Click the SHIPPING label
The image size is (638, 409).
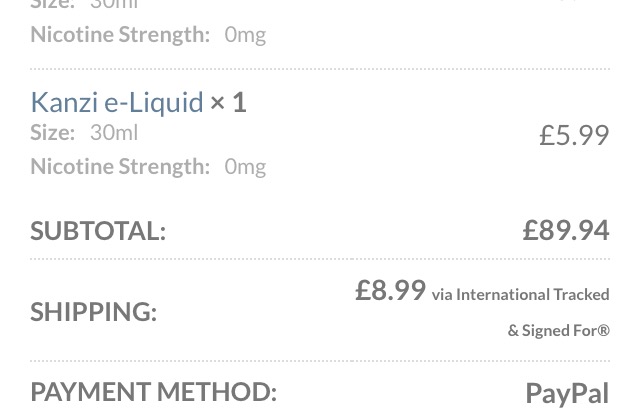(93, 311)
